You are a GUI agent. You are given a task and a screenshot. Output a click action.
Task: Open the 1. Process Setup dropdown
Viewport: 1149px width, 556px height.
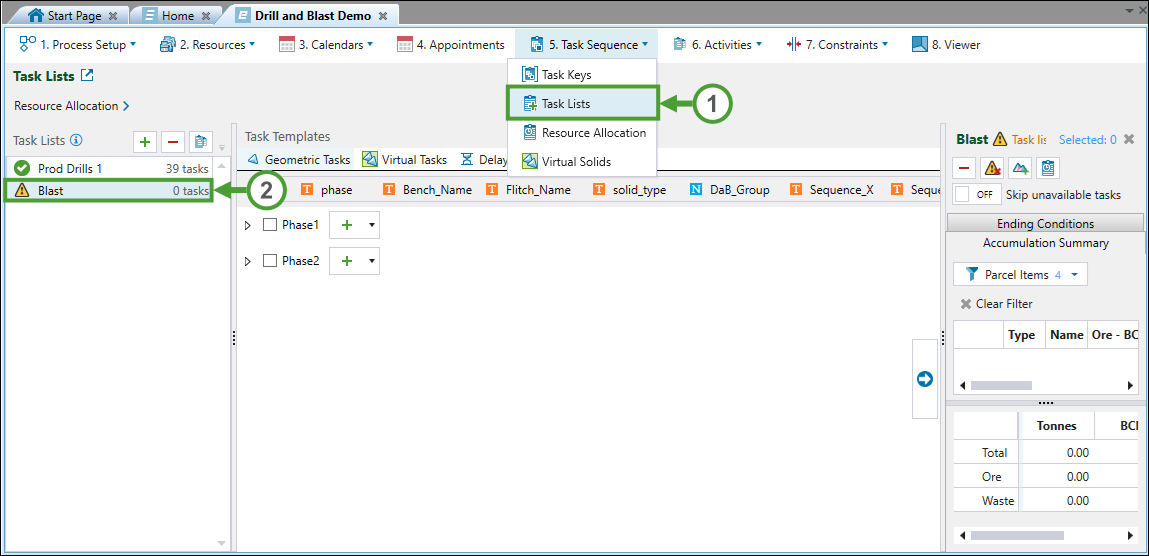click(133, 45)
